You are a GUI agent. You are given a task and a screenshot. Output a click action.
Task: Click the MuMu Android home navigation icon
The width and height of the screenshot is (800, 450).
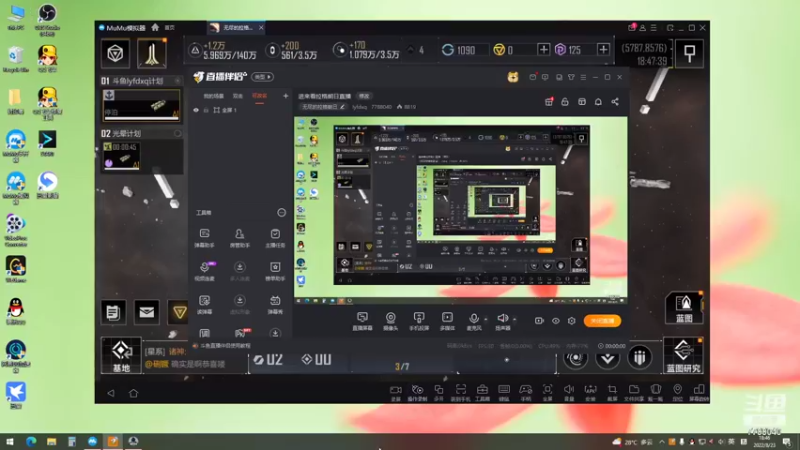point(133,393)
